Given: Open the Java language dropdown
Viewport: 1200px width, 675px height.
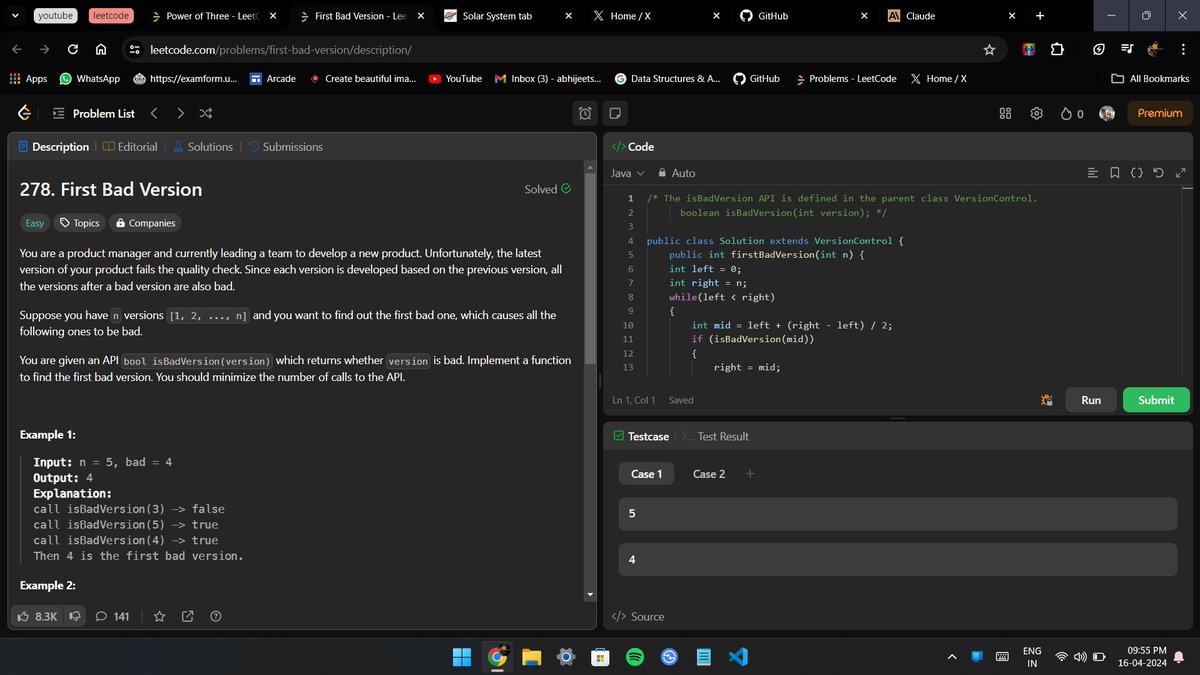Looking at the screenshot, I should [x=628, y=173].
